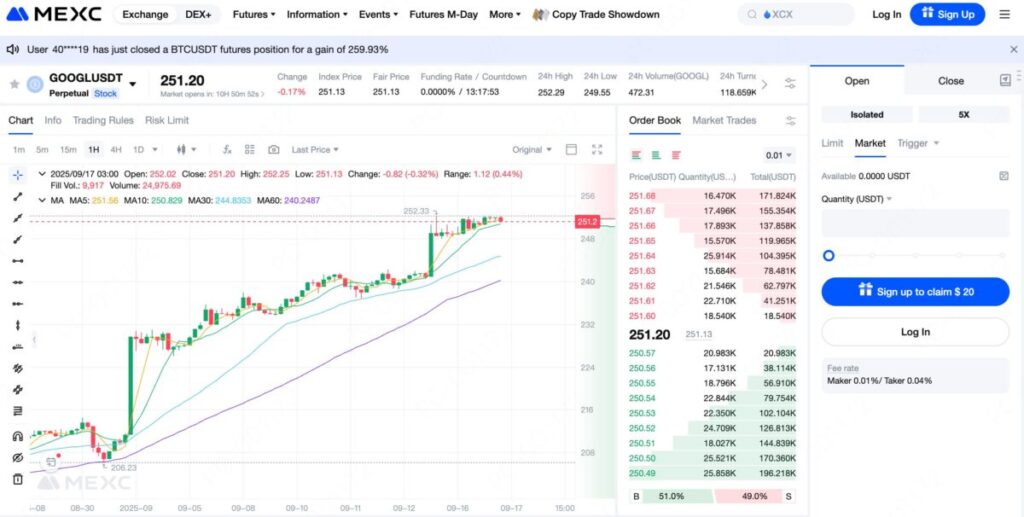Expand the 0.01 price precision dropdown
The image size is (1024, 517).
tap(779, 155)
